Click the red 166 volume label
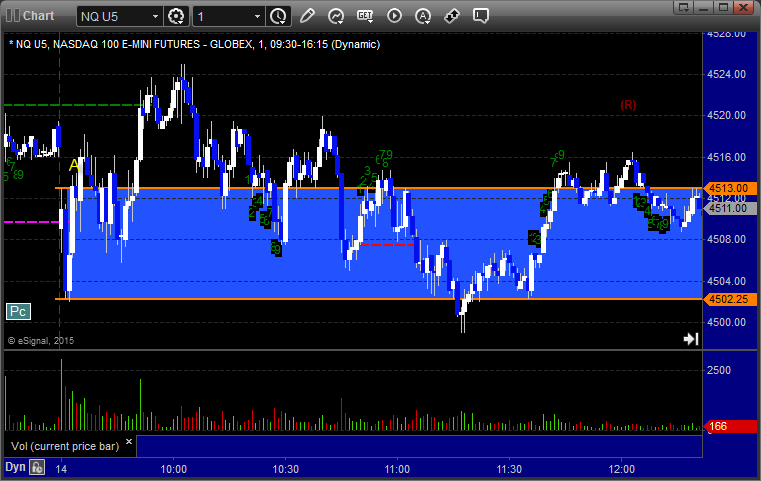 tap(729, 426)
